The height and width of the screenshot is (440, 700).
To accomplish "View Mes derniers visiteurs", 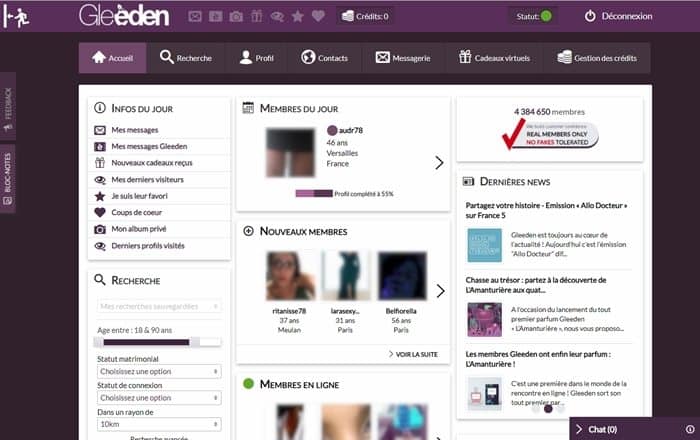I will 147,179.
